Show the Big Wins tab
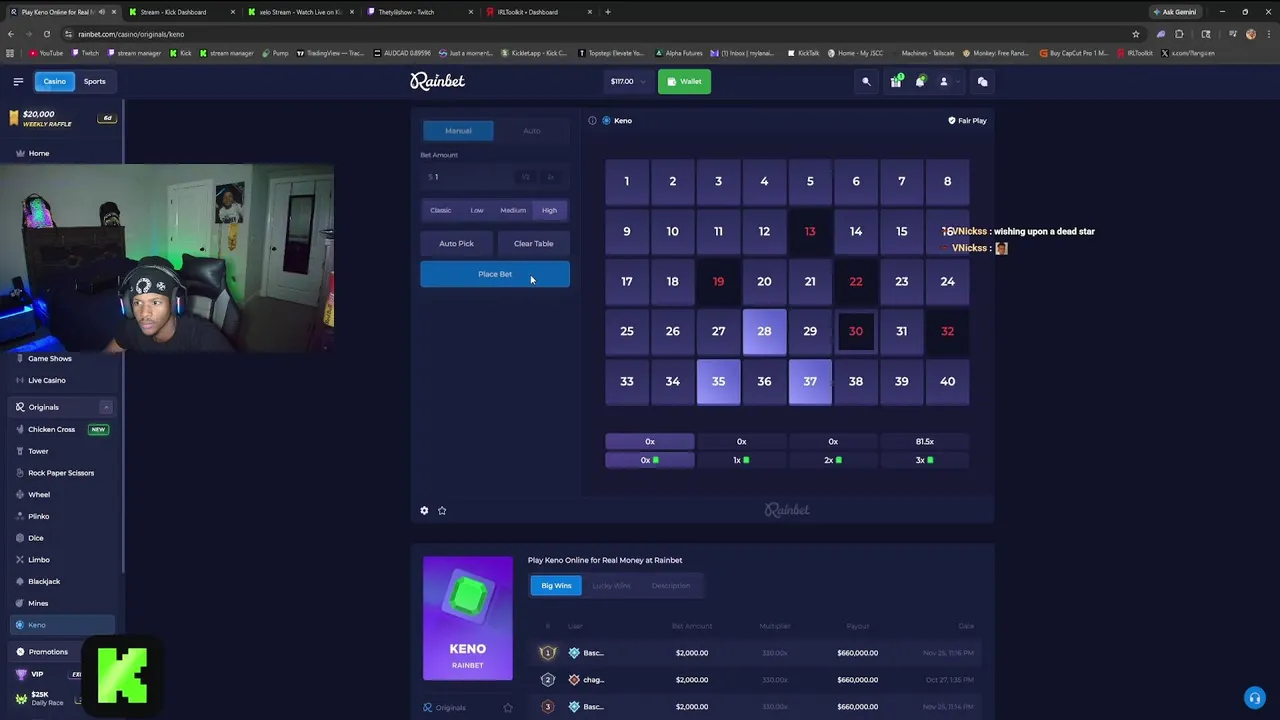1280x720 pixels. (x=556, y=586)
